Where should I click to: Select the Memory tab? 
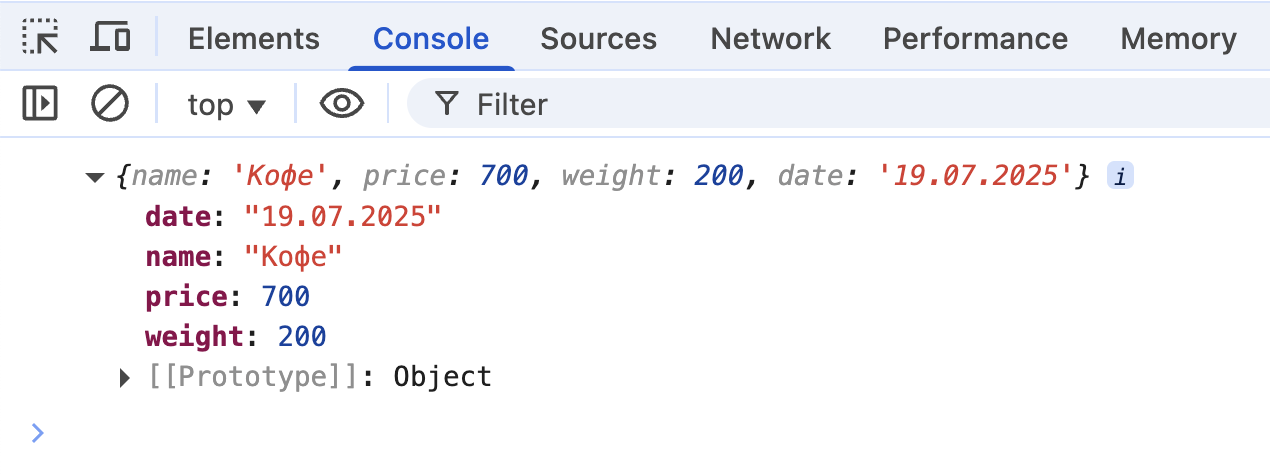(x=1178, y=39)
